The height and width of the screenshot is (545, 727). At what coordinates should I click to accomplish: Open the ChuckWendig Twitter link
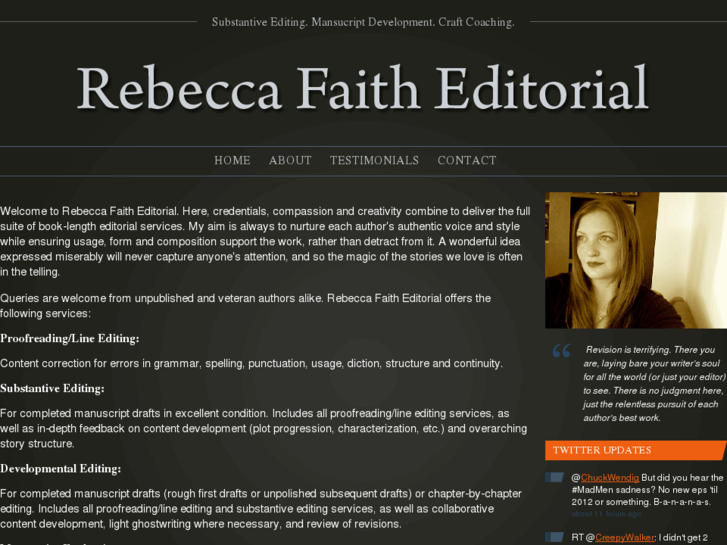[610, 478]
